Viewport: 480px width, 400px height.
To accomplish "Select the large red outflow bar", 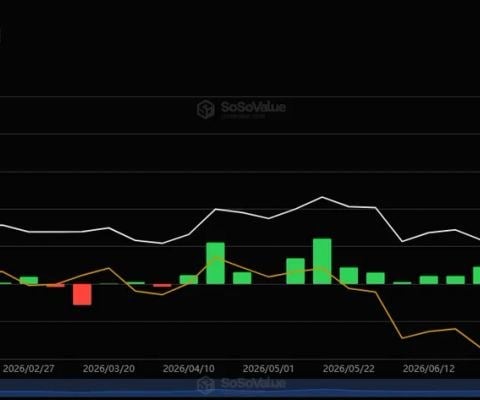I will (x=82, y=294).
